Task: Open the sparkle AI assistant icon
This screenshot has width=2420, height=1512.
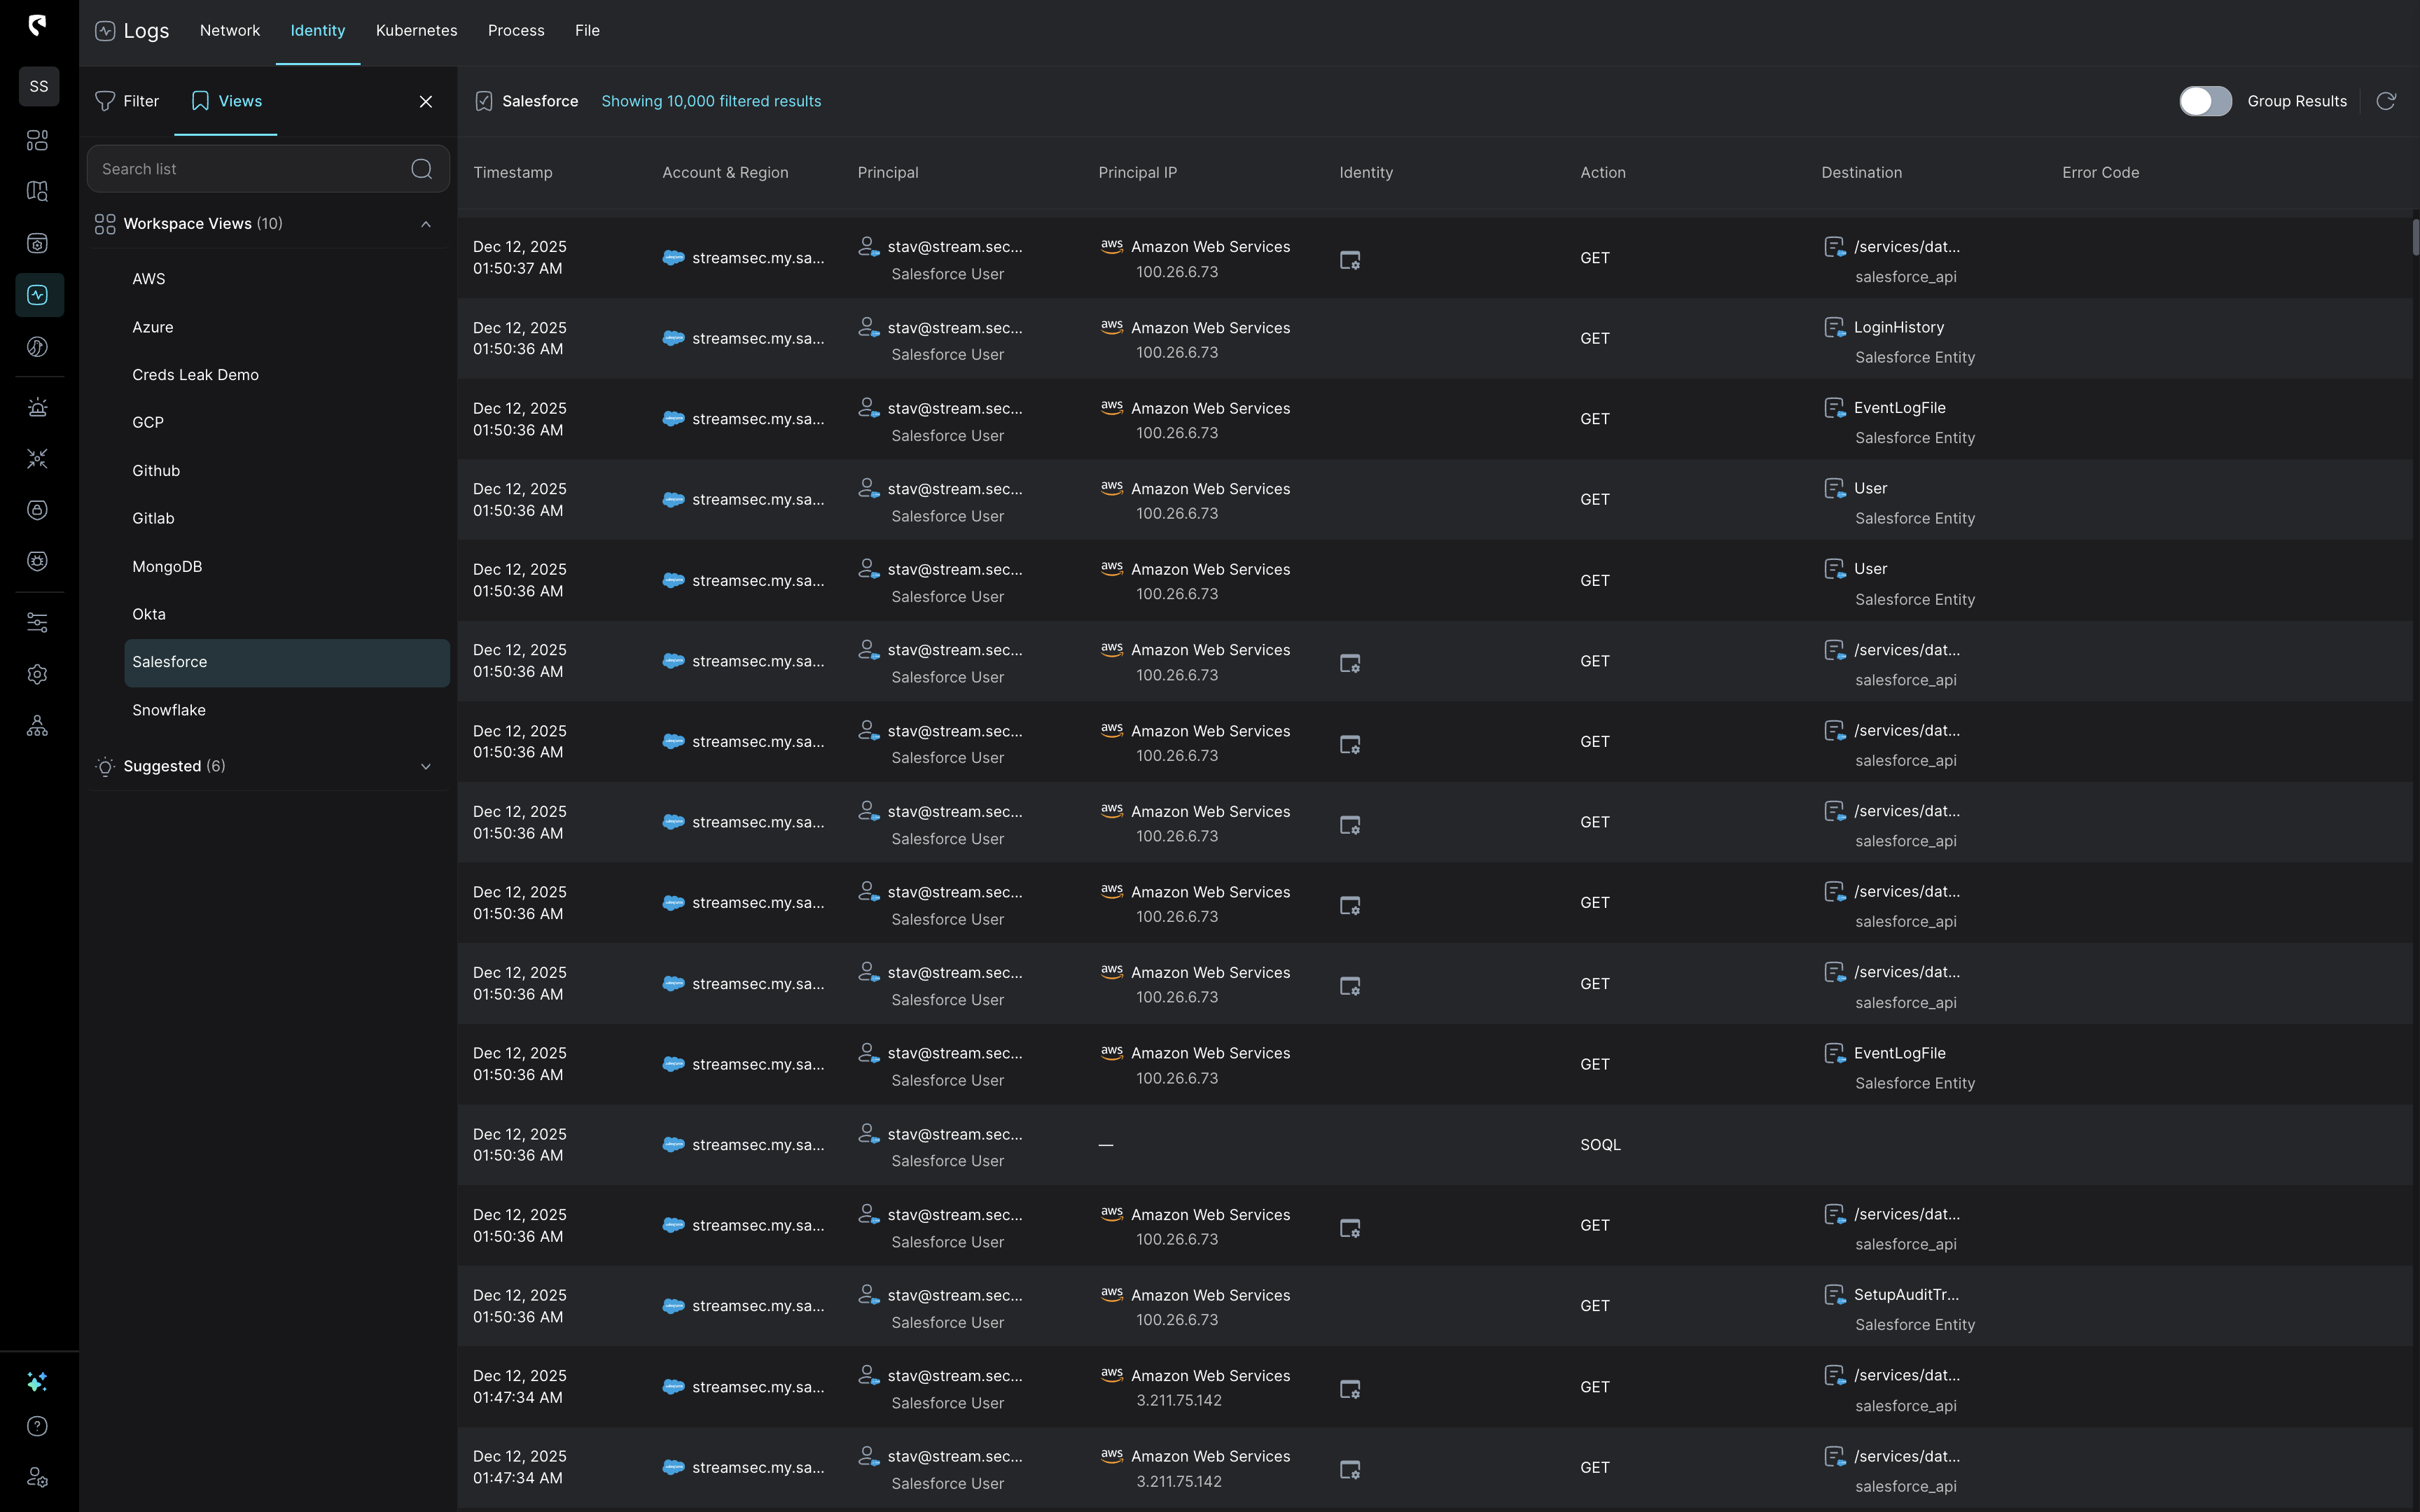Action: [37, 1381]
